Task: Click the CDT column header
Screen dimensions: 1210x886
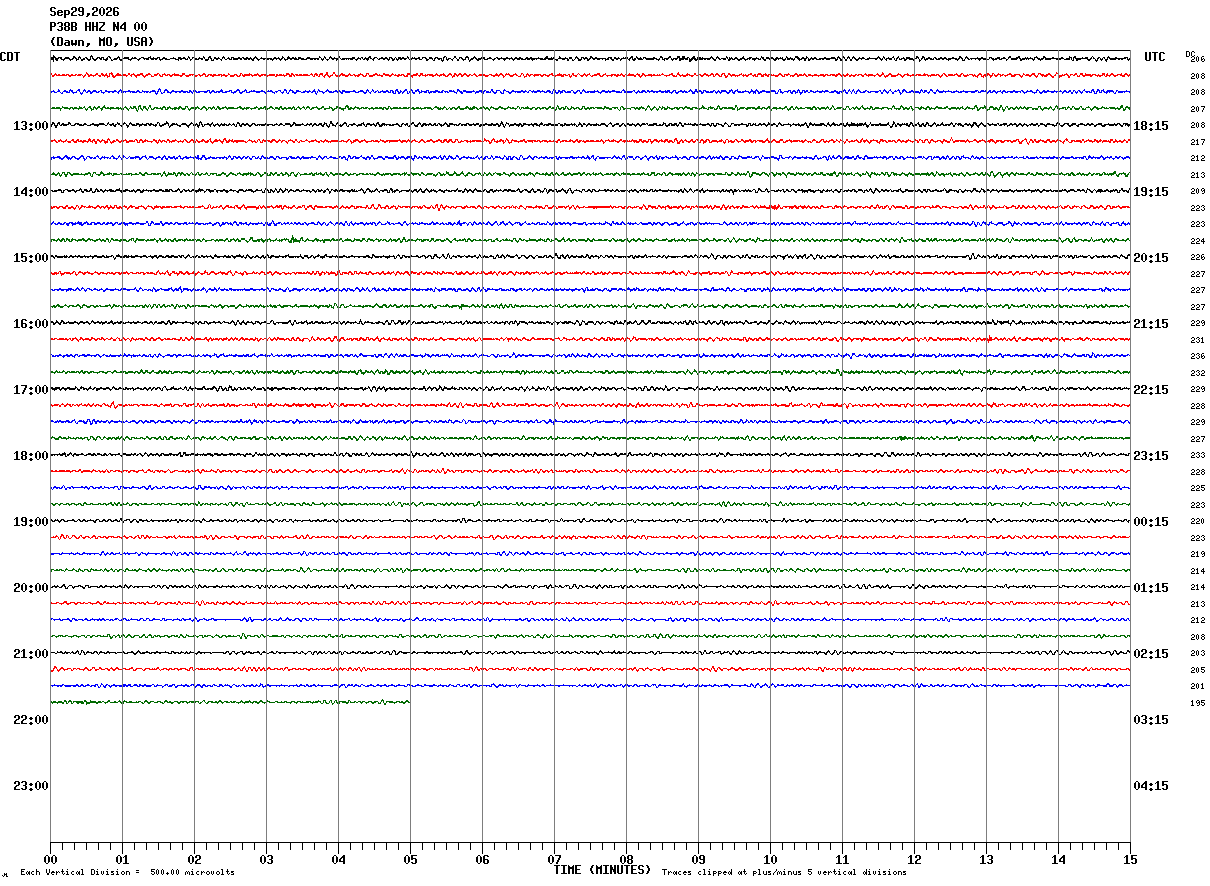Action: click(x=10, y=57)
